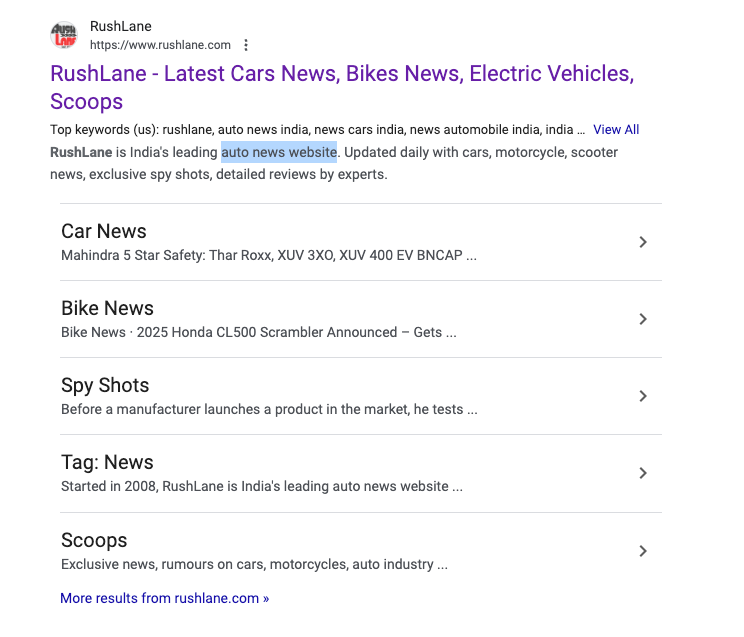This screenshot has width=744, height=637.
Task: Open the Scoops sitelink heading
Action: pyautogui.click(x=94, y=540)
